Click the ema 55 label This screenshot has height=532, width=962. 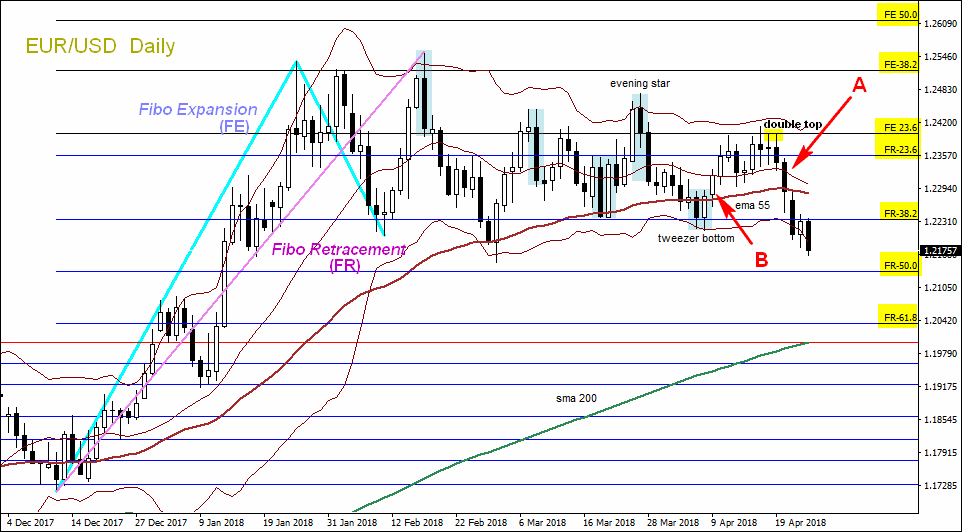[x=752, y=206]
